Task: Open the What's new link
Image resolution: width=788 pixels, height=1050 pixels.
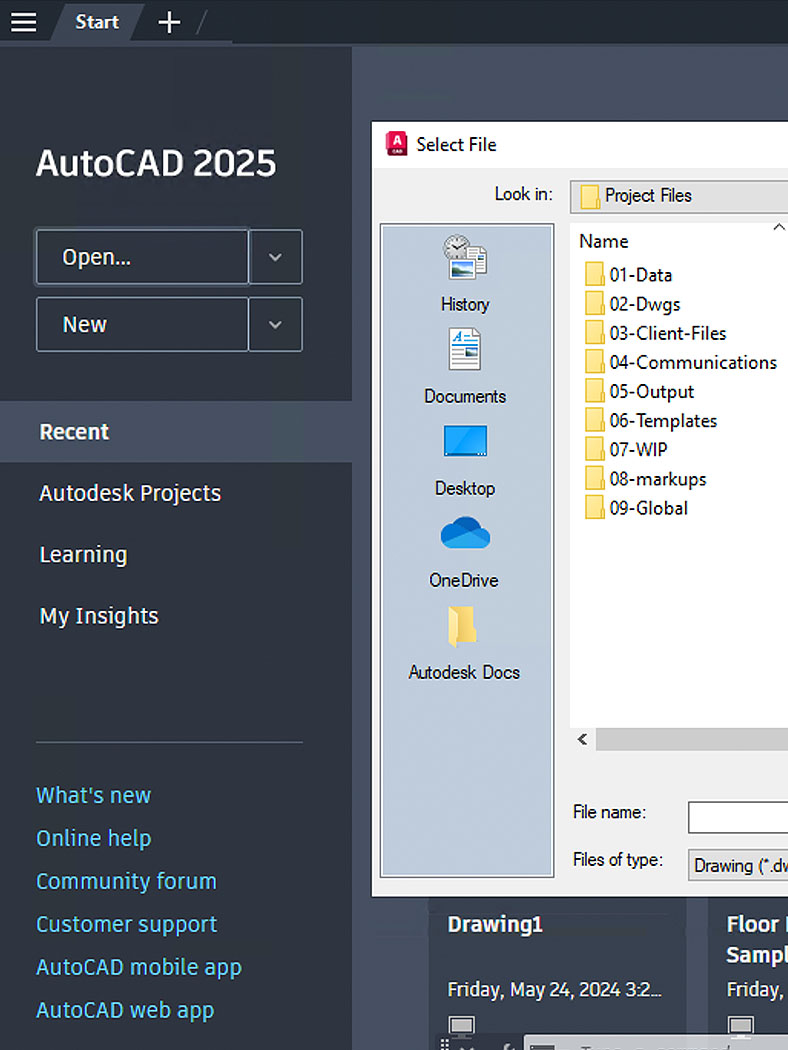Action: 94,796
